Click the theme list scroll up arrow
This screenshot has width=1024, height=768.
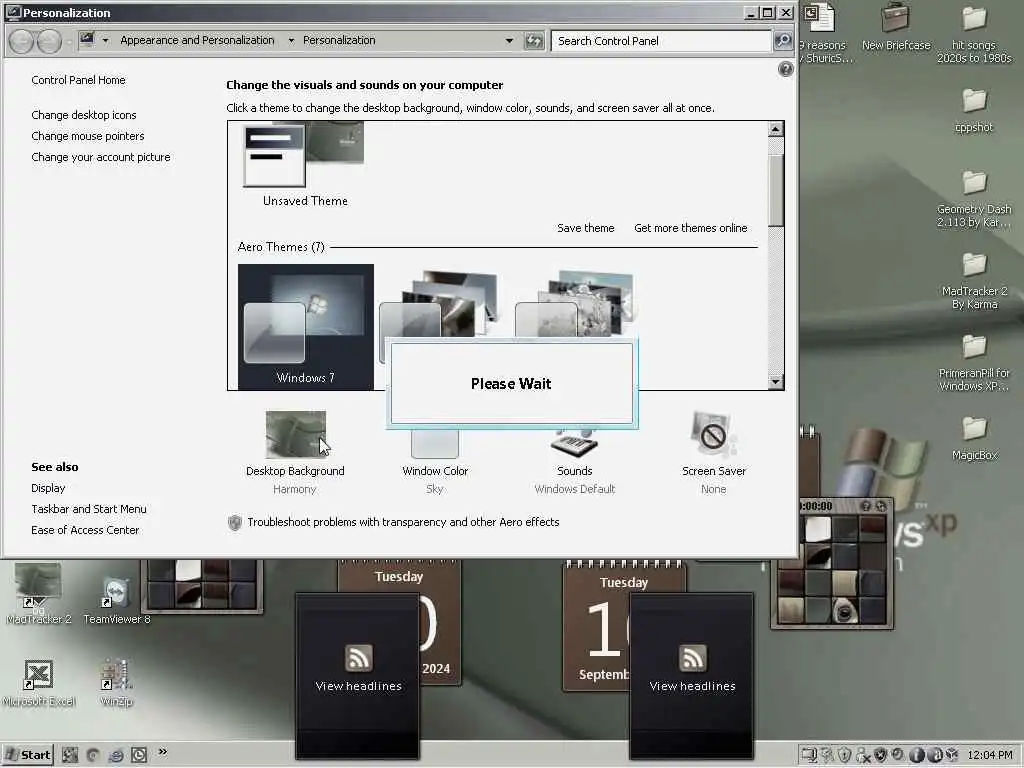(x=775, y=129)
